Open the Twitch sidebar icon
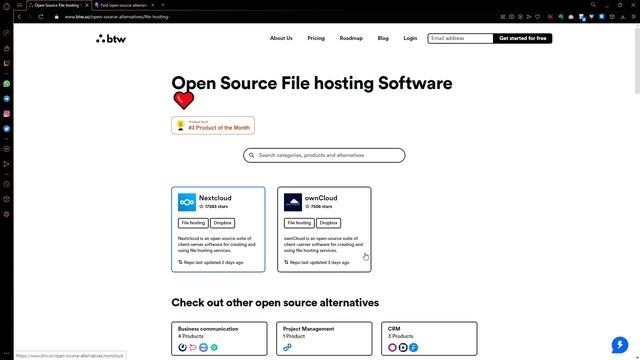This screenshot has height=360, width=640. pos(7,63)
